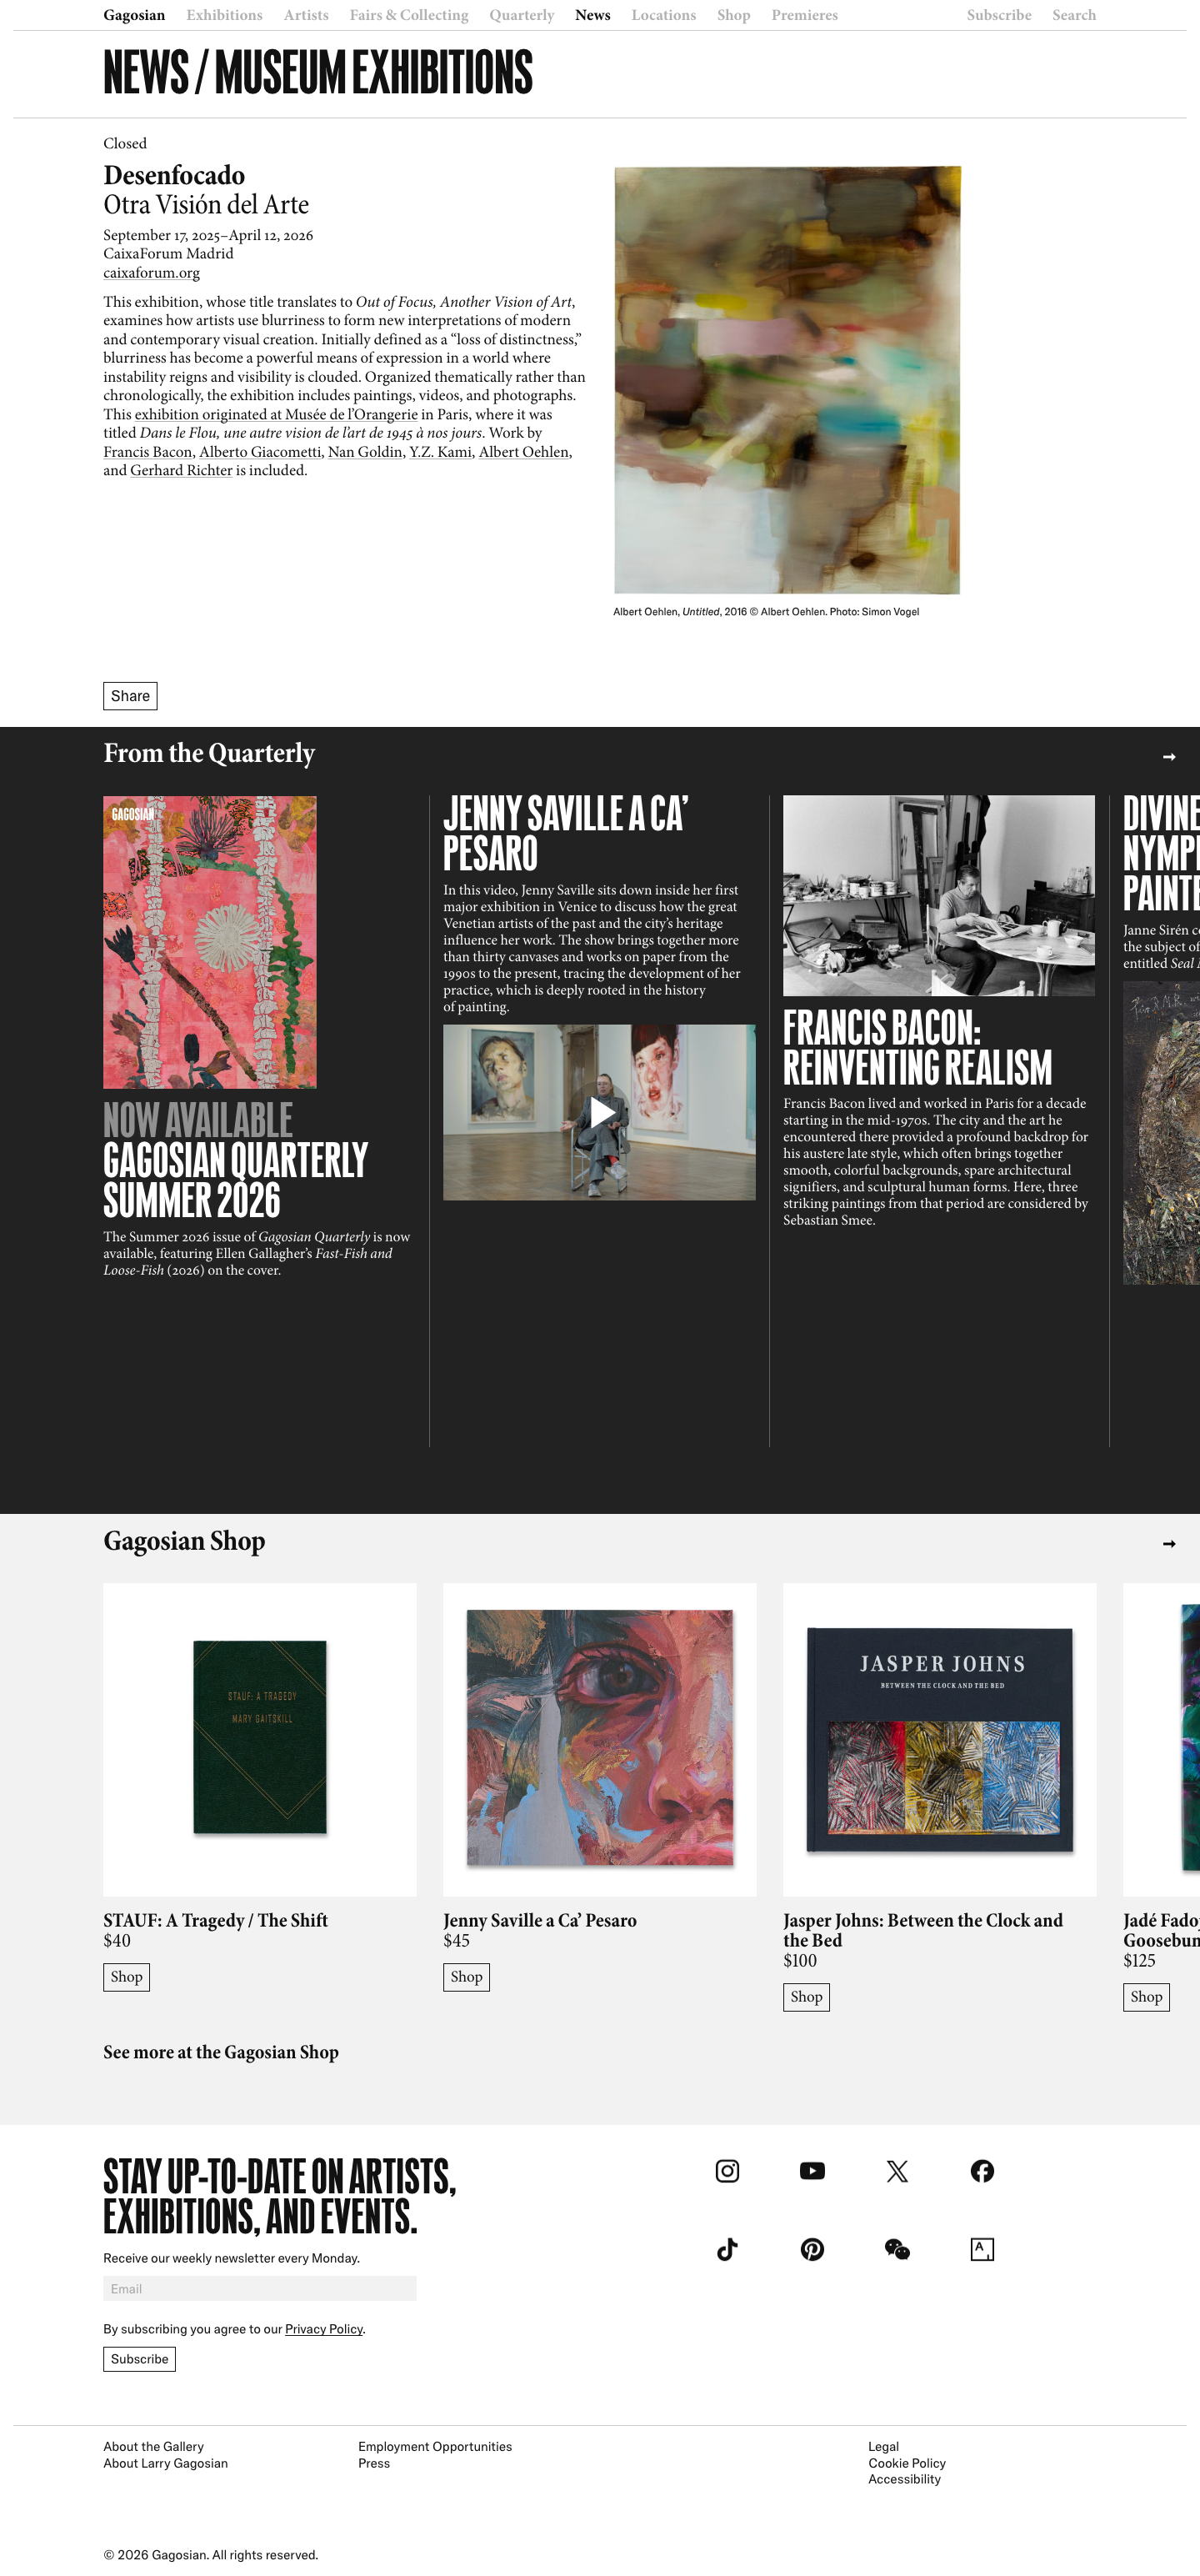Shop the $125 Jadé Fadojutimi item
Screen dimensions: 1200x2576
click(x=1146, y=1997)
